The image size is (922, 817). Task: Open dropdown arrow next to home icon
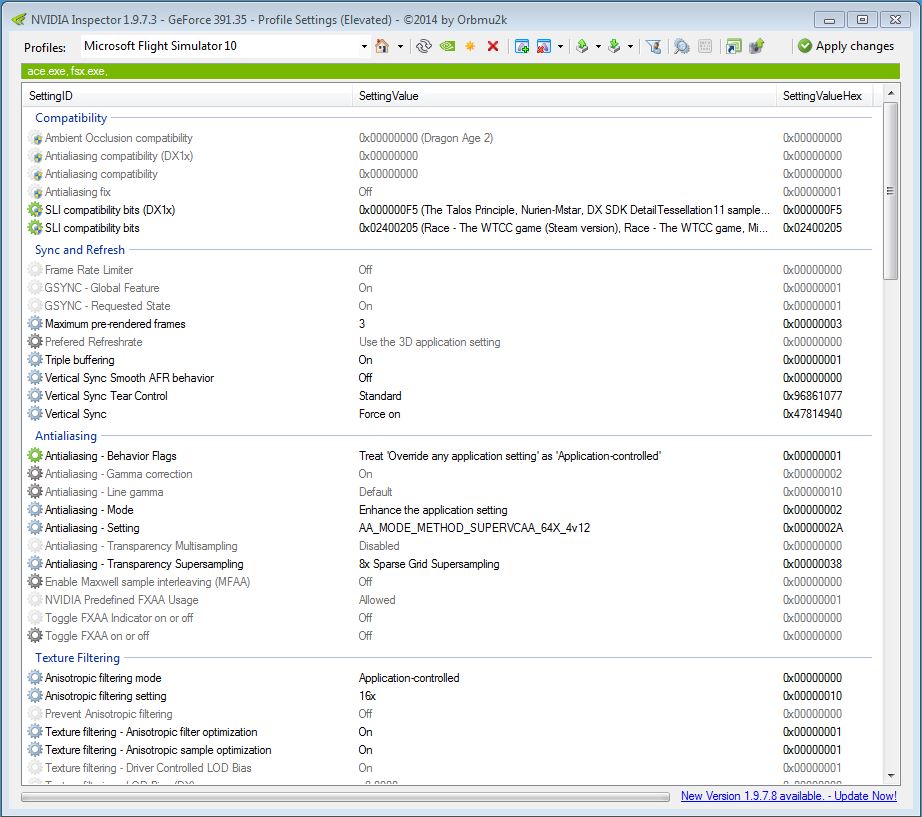click(x=400, y=46)
